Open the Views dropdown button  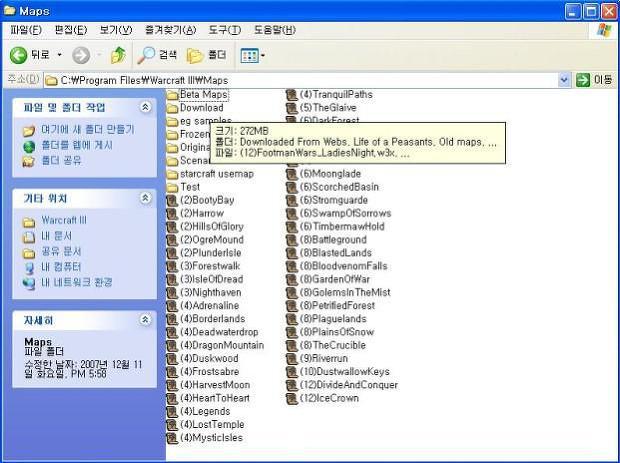[x=253, y=56]
